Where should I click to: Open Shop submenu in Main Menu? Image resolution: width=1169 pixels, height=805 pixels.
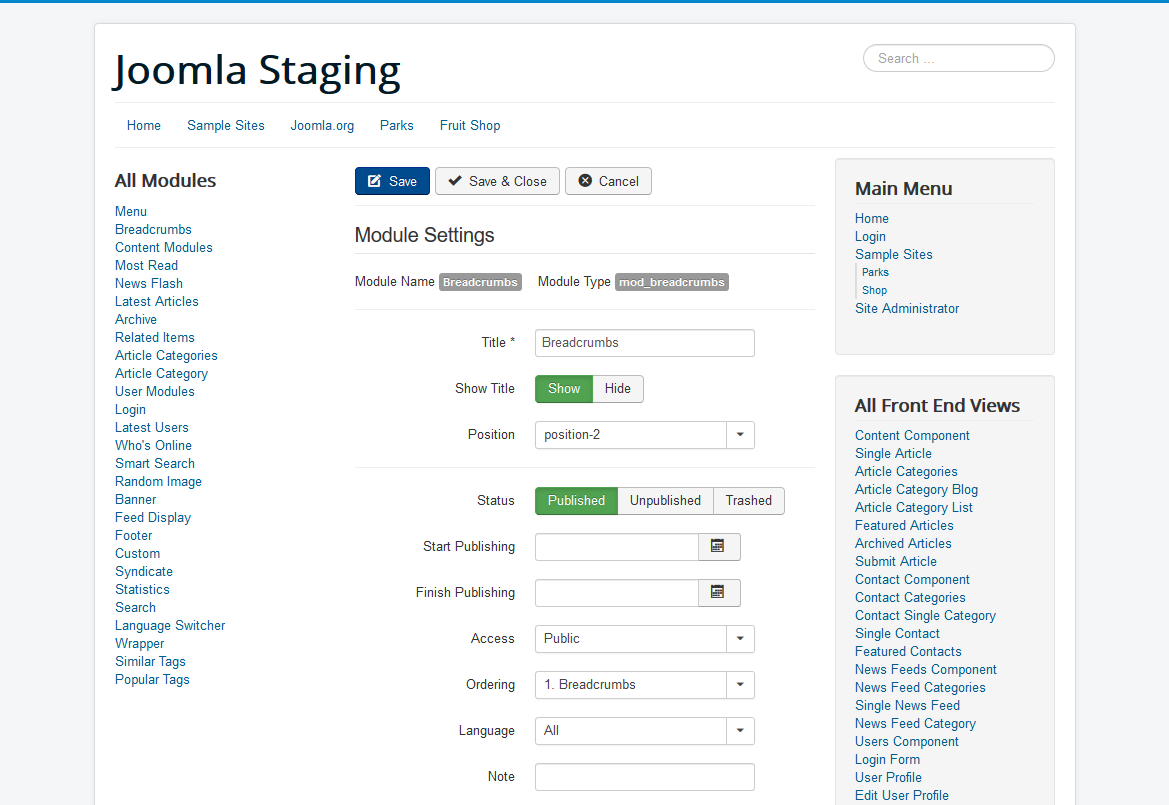tap(875, 290)
